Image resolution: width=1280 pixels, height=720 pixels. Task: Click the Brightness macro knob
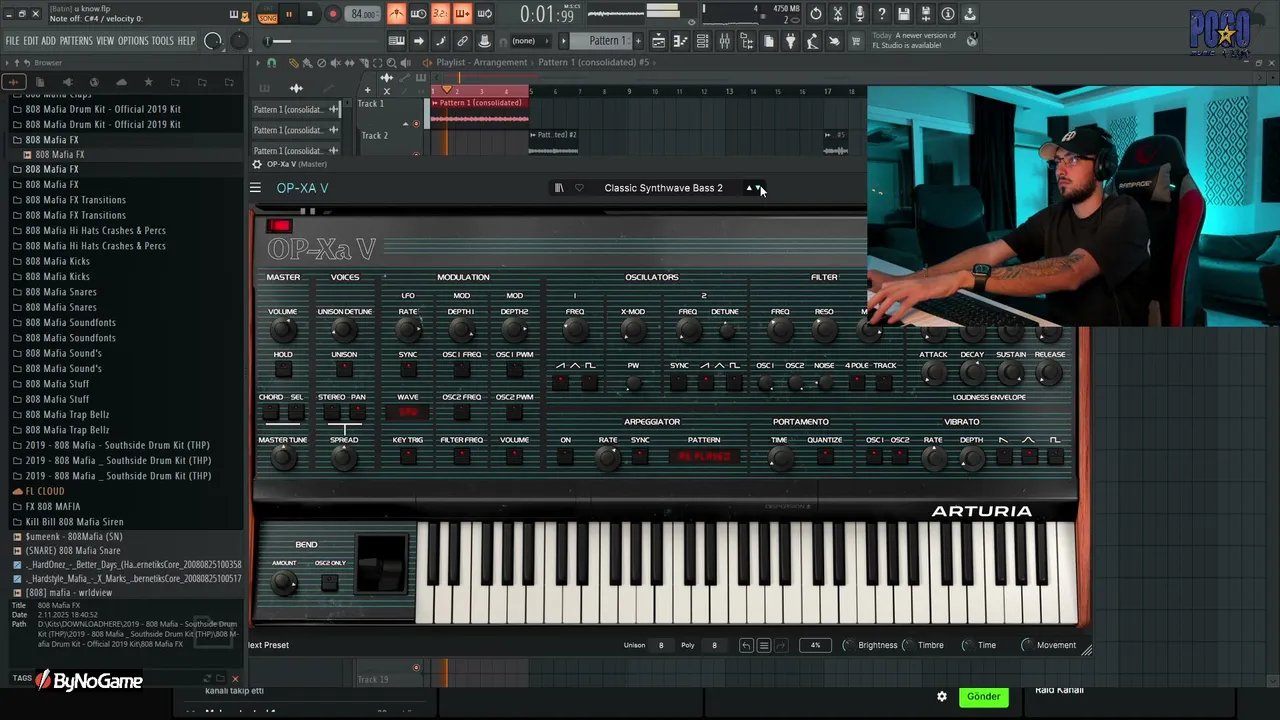[849, 645]
